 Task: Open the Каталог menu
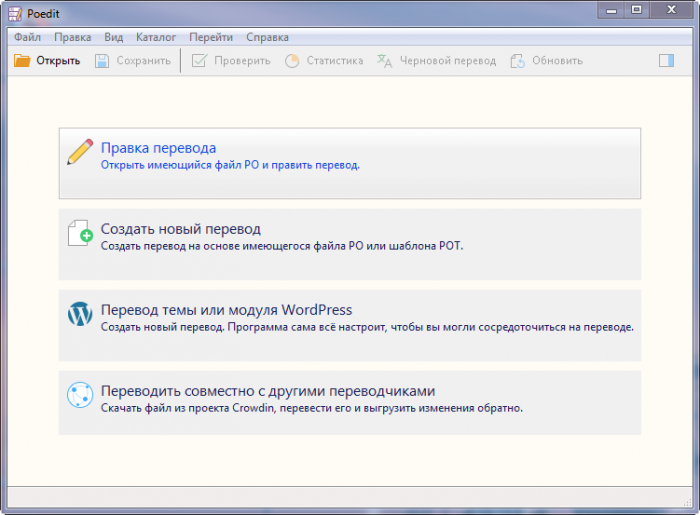[155, 37]
